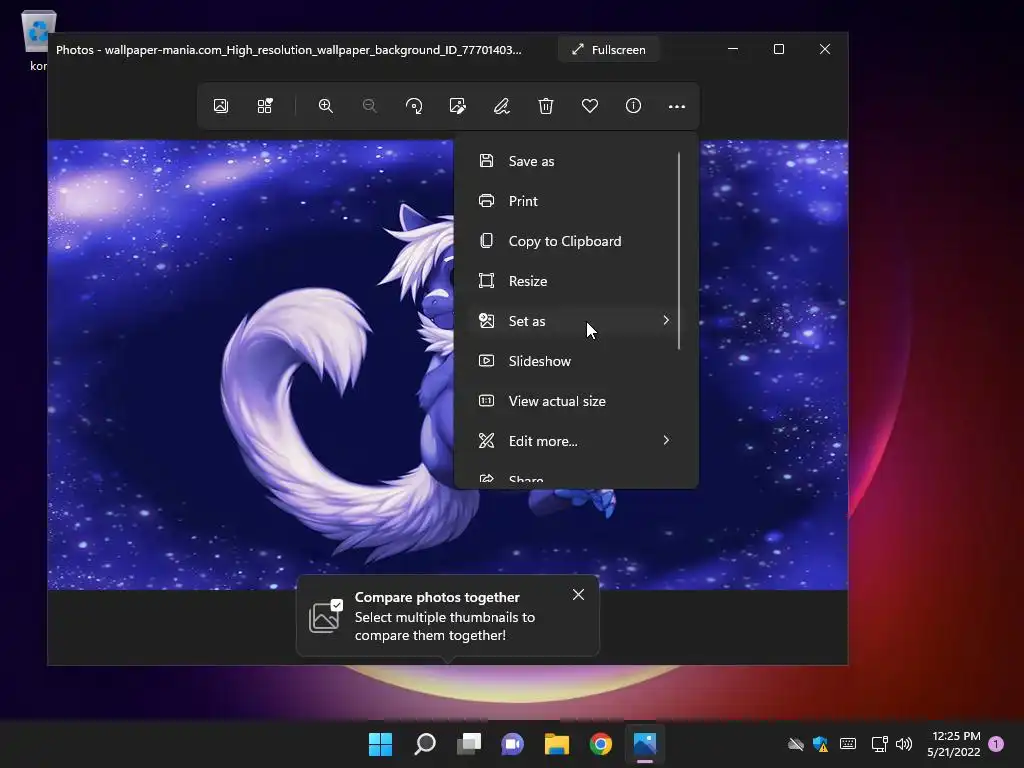Launch Chat from the taskbar
1024x768 pixels.
click(513, 744)
